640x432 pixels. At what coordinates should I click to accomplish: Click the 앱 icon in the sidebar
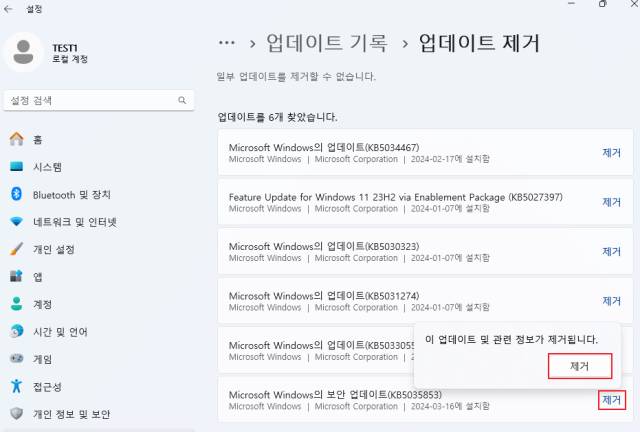point(16,276)
